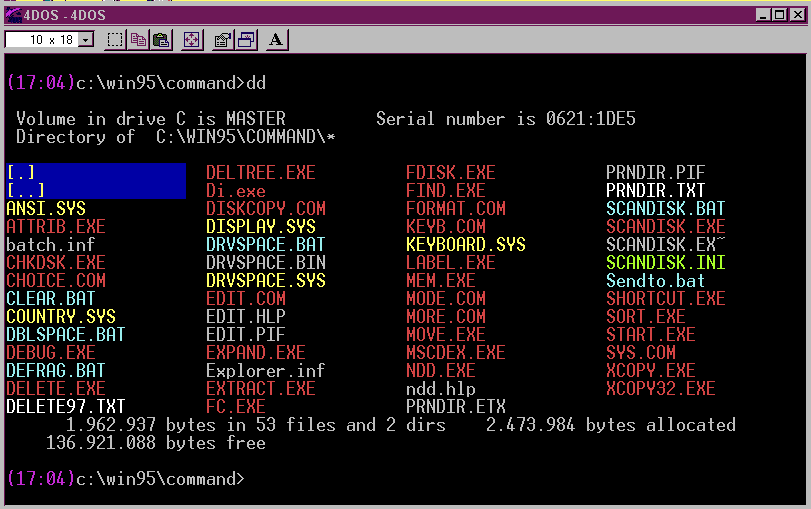The height and width of the screenshot is (509, 811).
Task: Click DEBUG.EXE file name
Action: [51, 352]
